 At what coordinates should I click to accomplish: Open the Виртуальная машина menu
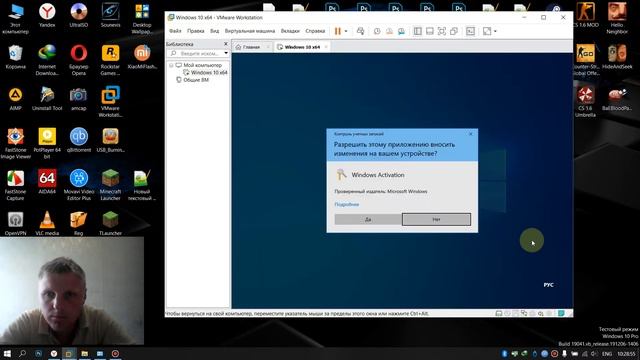(x=250, y=31)
